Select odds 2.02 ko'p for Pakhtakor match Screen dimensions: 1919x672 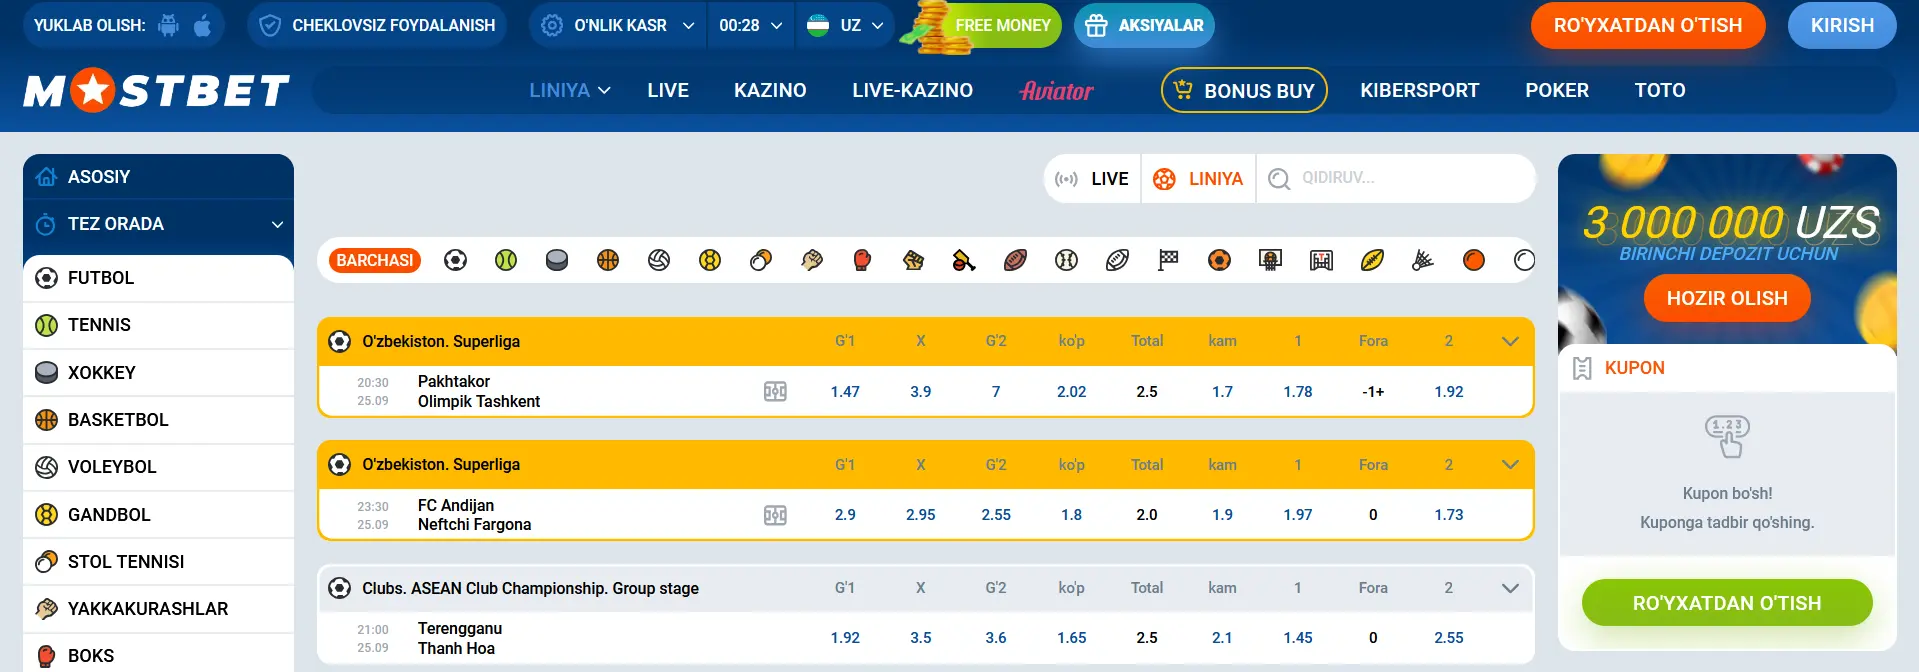click(1072, 392)
